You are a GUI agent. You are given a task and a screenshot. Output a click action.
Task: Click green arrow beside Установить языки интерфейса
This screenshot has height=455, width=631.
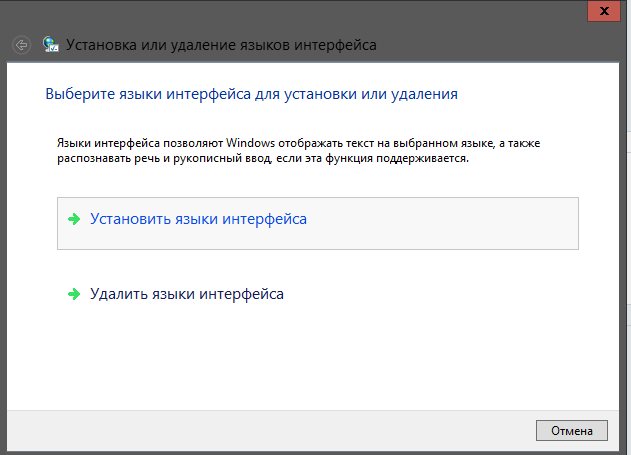click(x=73, y=219)
